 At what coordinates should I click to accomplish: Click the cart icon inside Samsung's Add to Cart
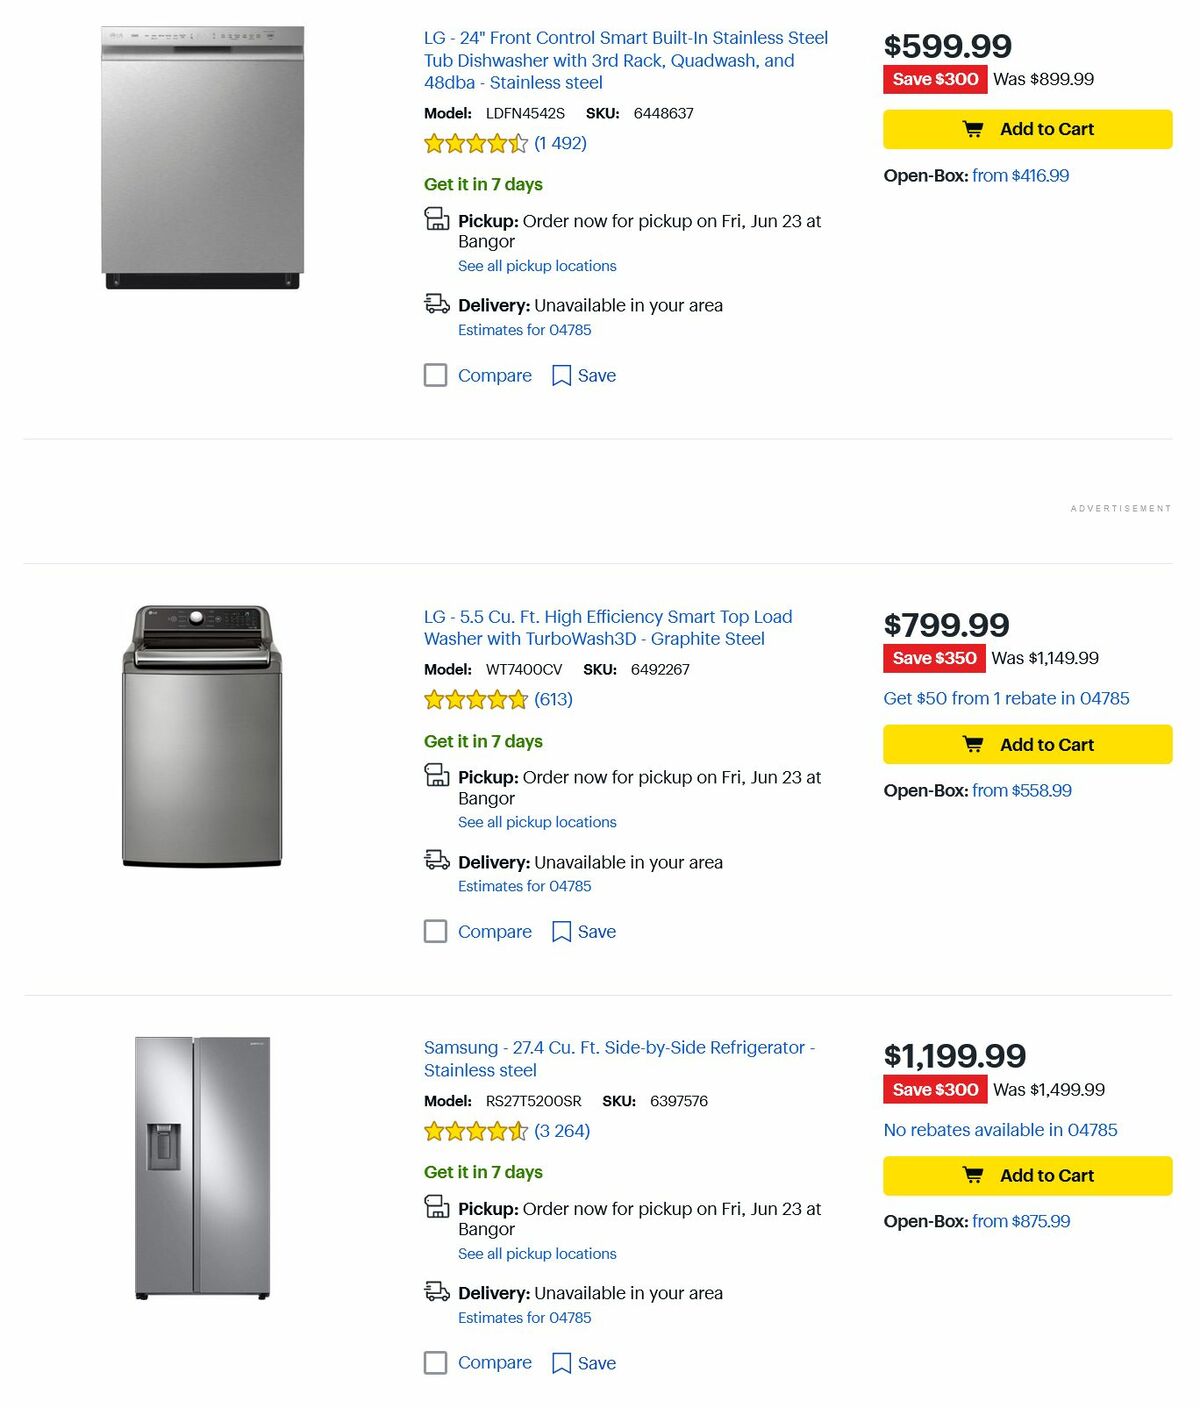(972, 1175)
